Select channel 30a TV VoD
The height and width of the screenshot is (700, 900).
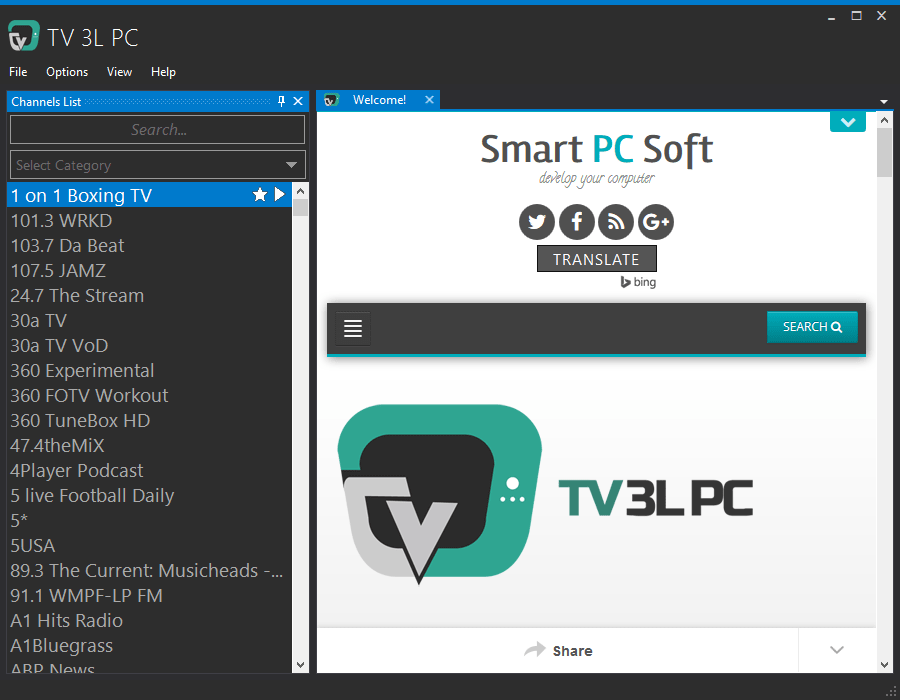pos(149,345)
